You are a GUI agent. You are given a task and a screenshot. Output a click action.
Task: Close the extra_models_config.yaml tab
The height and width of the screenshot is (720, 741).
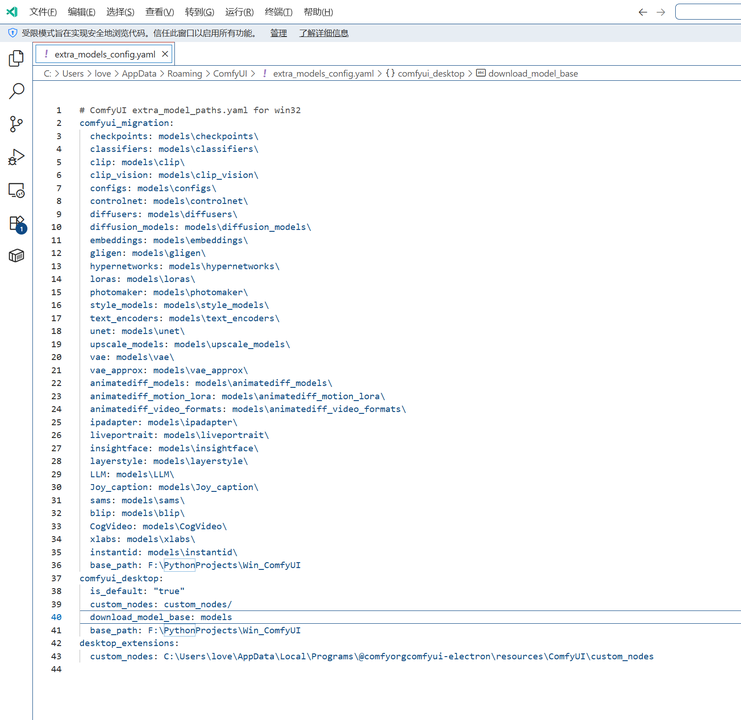point(165,54)
